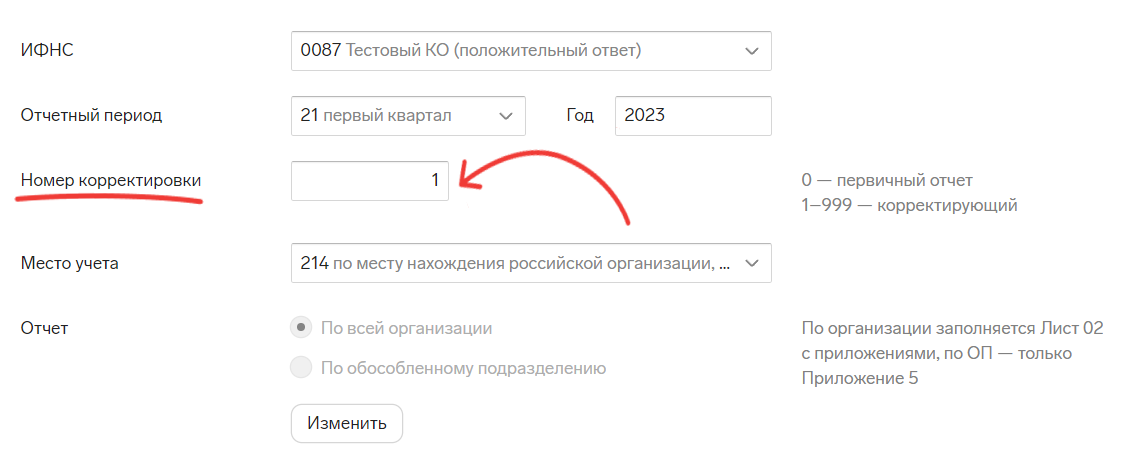Image resolution: width=1121 pixels, height=453 pixels.
Task: Click the hint text 1–999 — корректирующий
Action: [x=909, y=206]
